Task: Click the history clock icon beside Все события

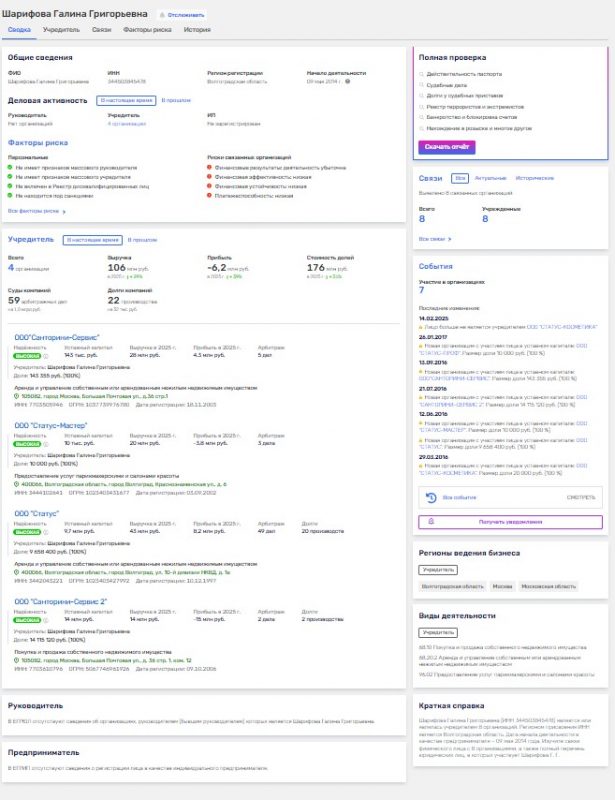Action: pyautogui.click(x=430, y=497)
